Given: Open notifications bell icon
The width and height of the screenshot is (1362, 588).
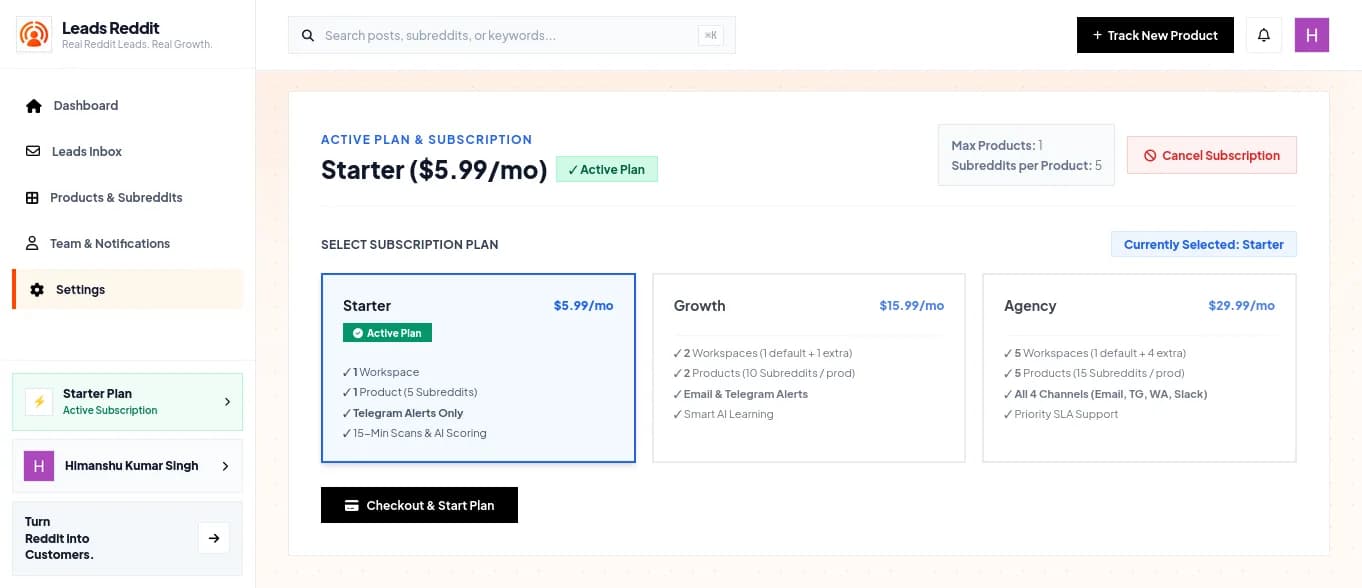Looking at the screenshot, I should [x=1264, y=35].
